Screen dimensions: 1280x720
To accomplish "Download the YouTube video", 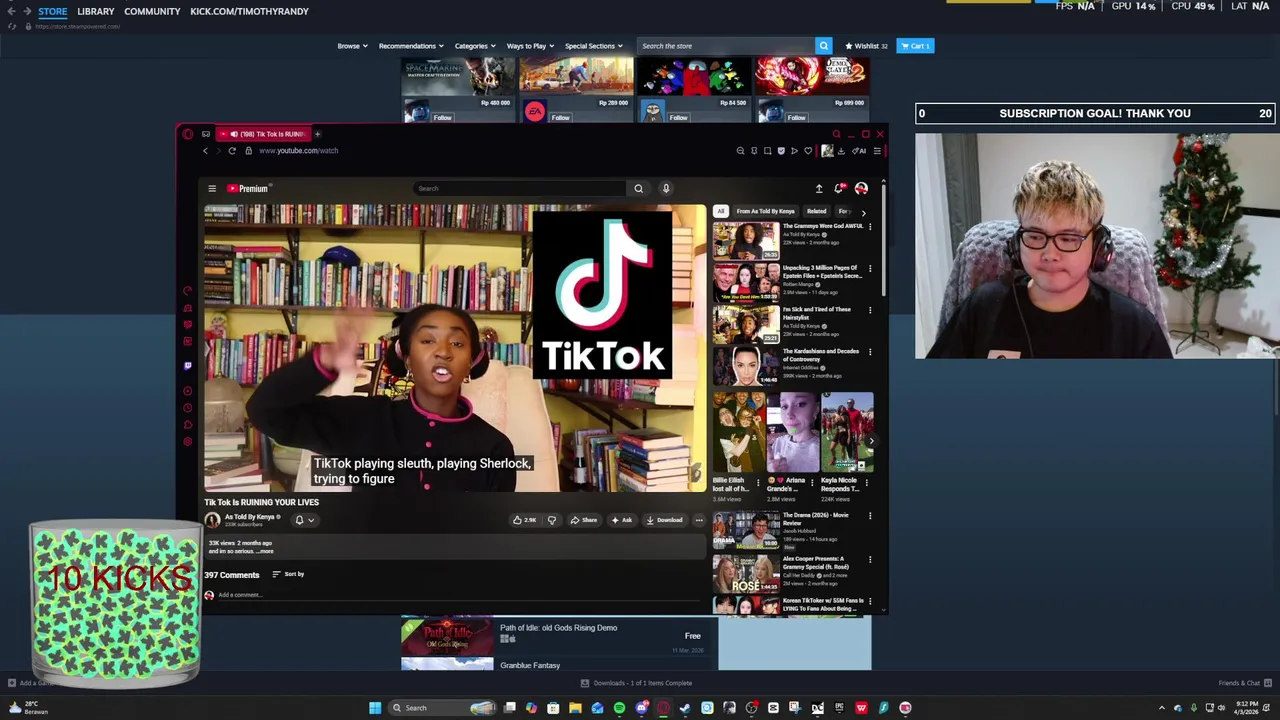I will pos(664,520).
